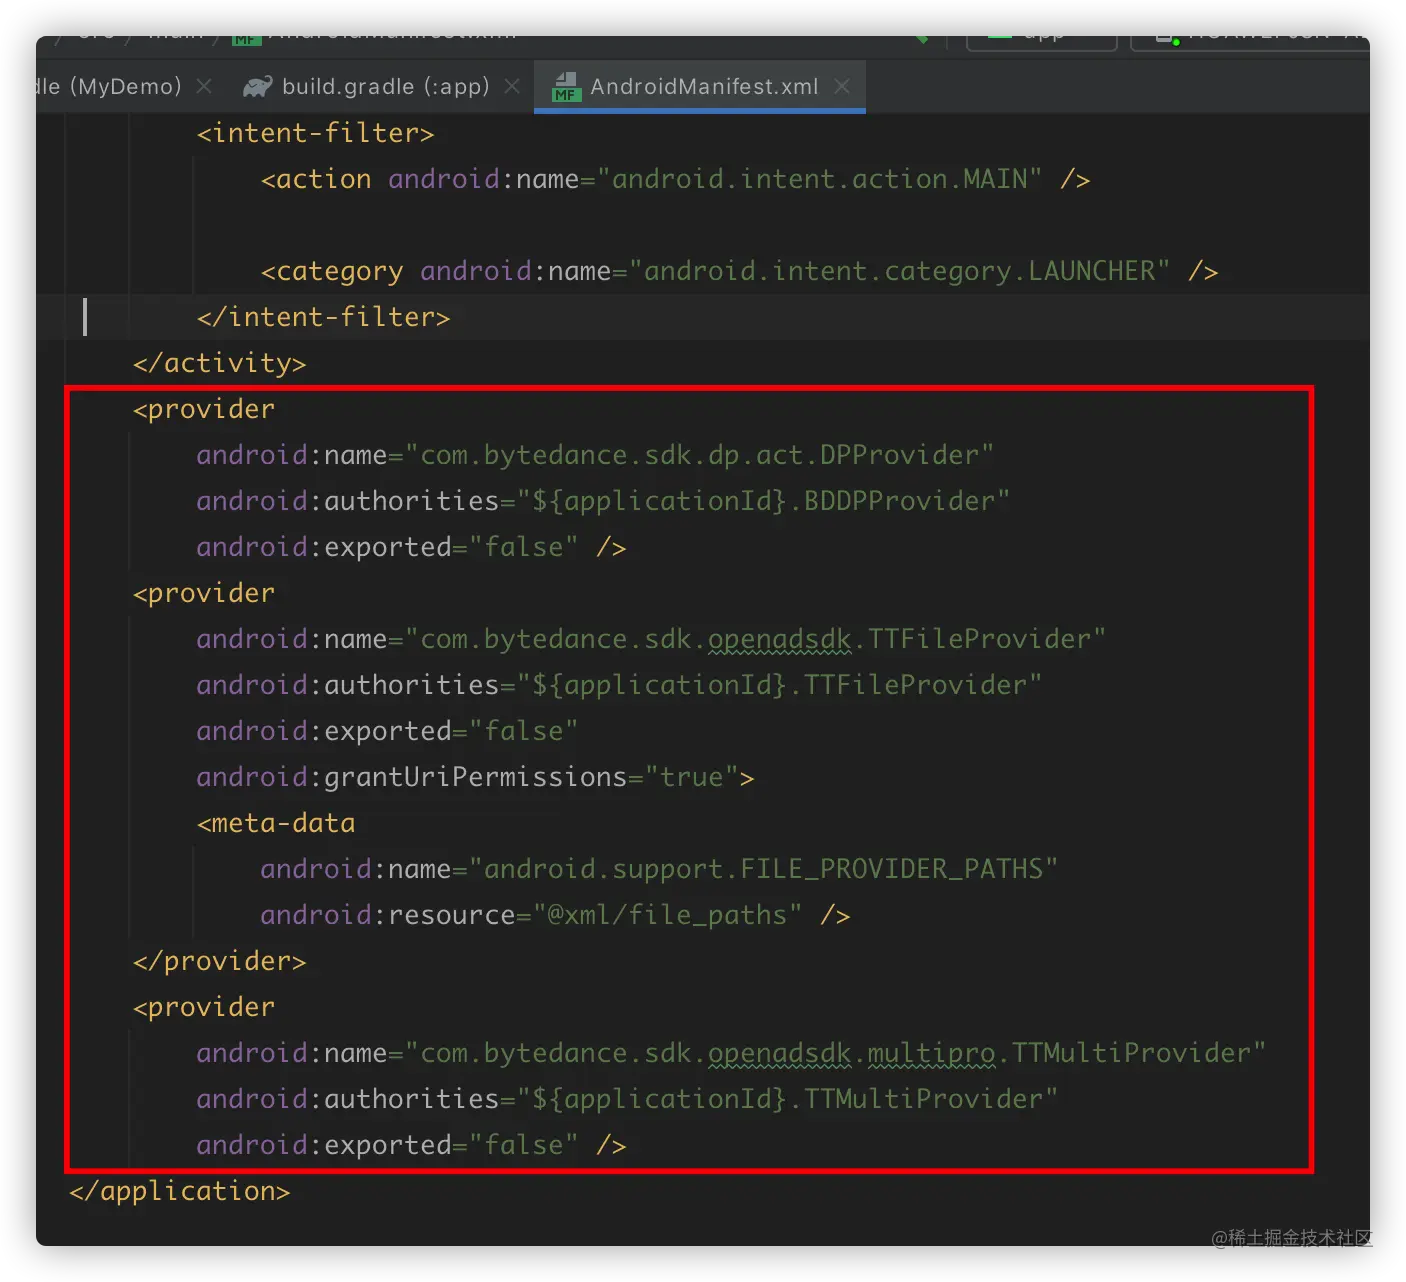Screen dimensions: 1406x1282
Task: Click the Gradle elephant icon on build.gradle tab
Action: tap(257, 87)
